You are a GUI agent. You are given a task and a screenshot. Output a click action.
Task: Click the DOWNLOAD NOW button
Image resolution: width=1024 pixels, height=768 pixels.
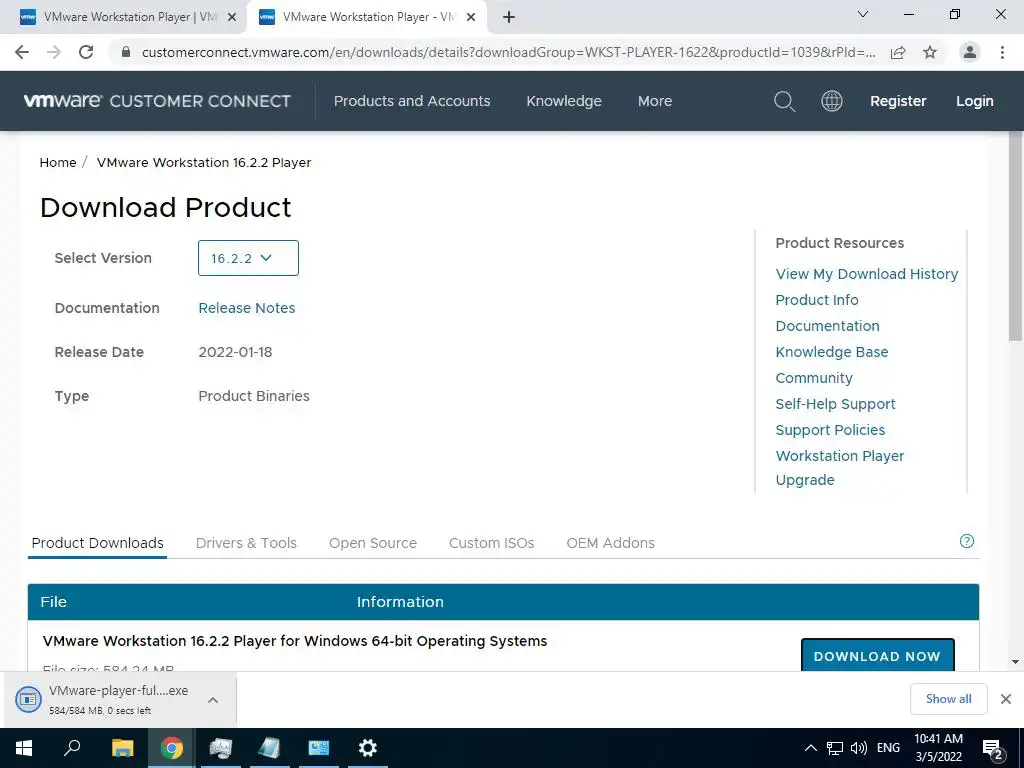[x=877, y=655]
